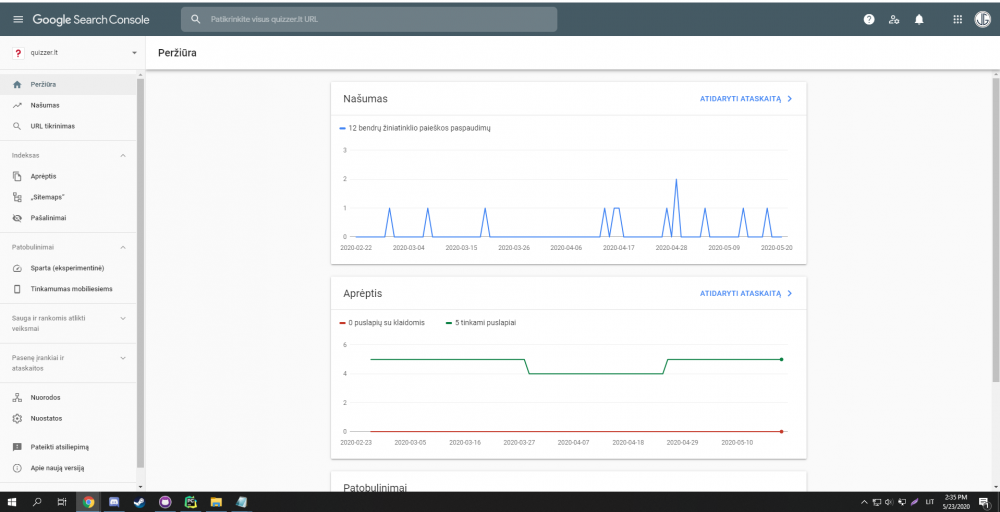Click Apie naują versiją
Viewport: 1000px width, 512px height.
tap(68, 468)
